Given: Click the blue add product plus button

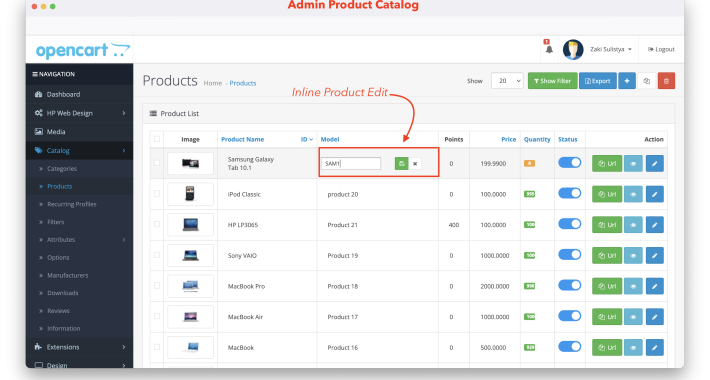Looking at the screenshot, I should [x=627, y=81].
